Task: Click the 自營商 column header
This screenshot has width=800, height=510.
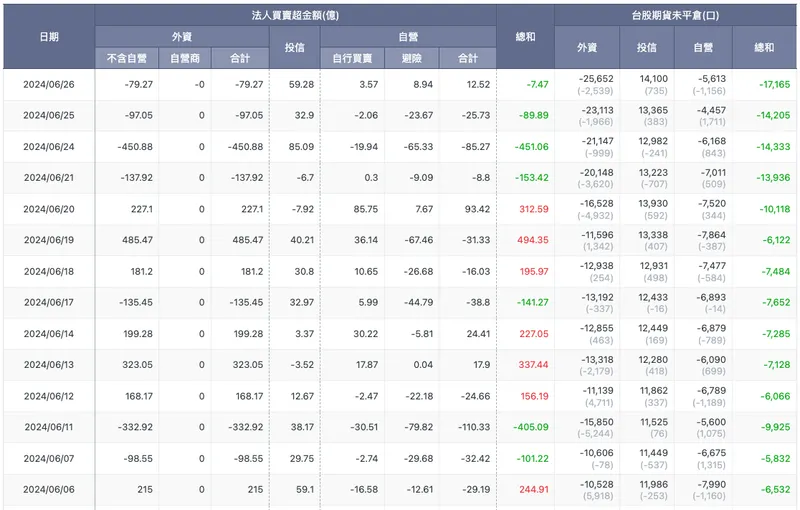Action: pyautogui.click(x=185, y=58)
